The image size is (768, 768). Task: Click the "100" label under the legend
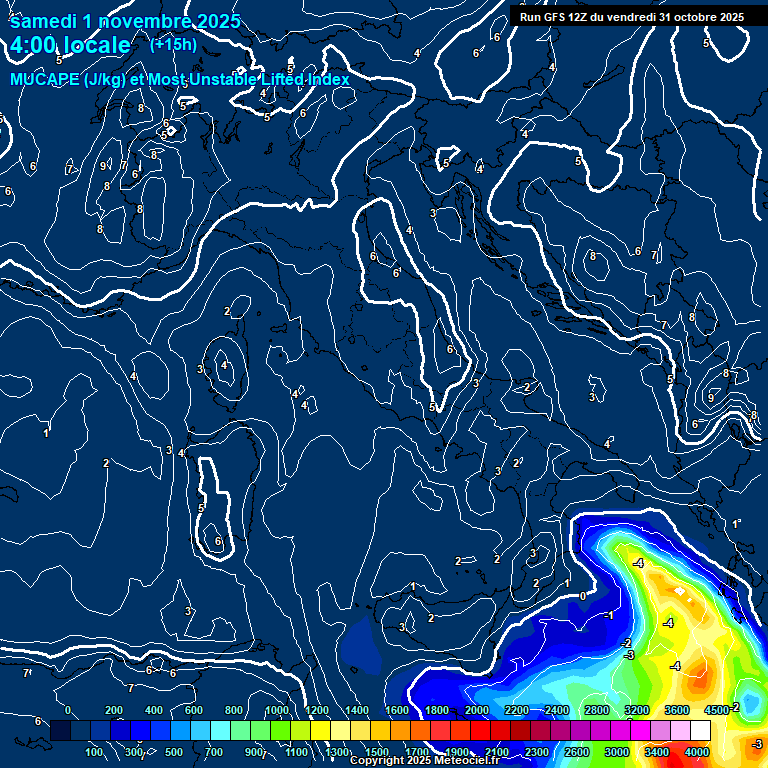(95, 752)
